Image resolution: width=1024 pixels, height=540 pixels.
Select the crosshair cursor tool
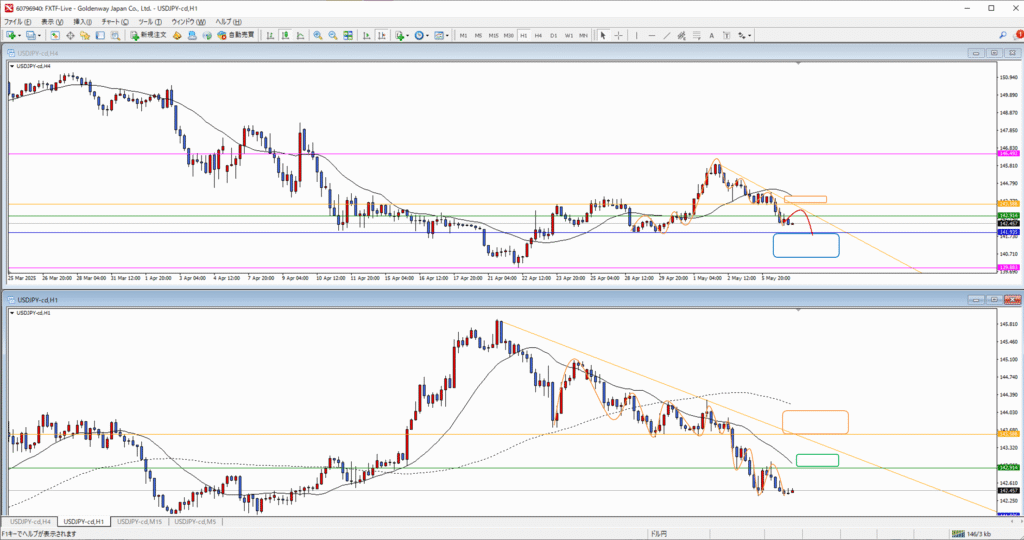click(x=616, y=35)
